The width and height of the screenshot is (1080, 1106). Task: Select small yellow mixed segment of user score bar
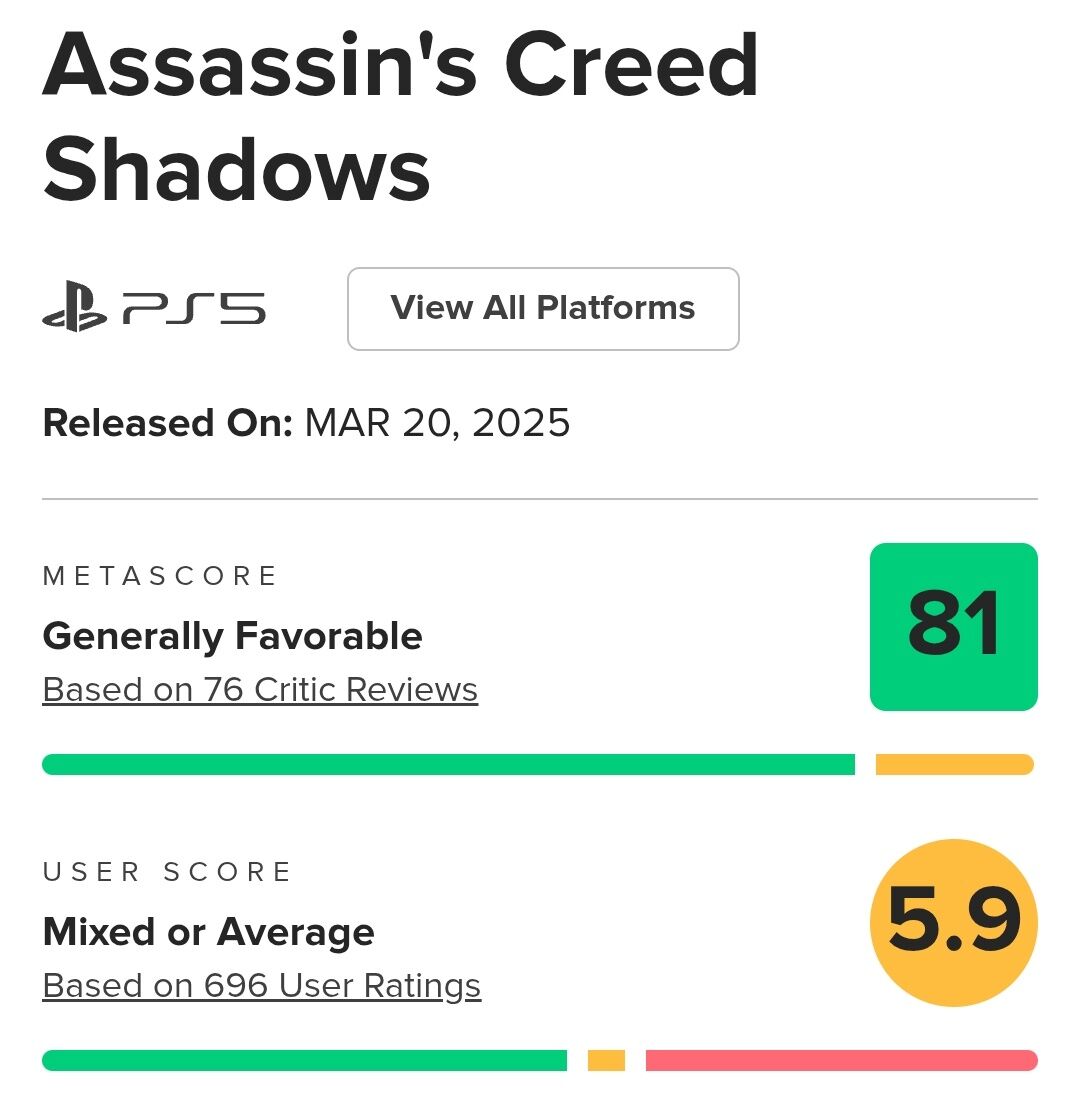click(x=606, y=1060)
